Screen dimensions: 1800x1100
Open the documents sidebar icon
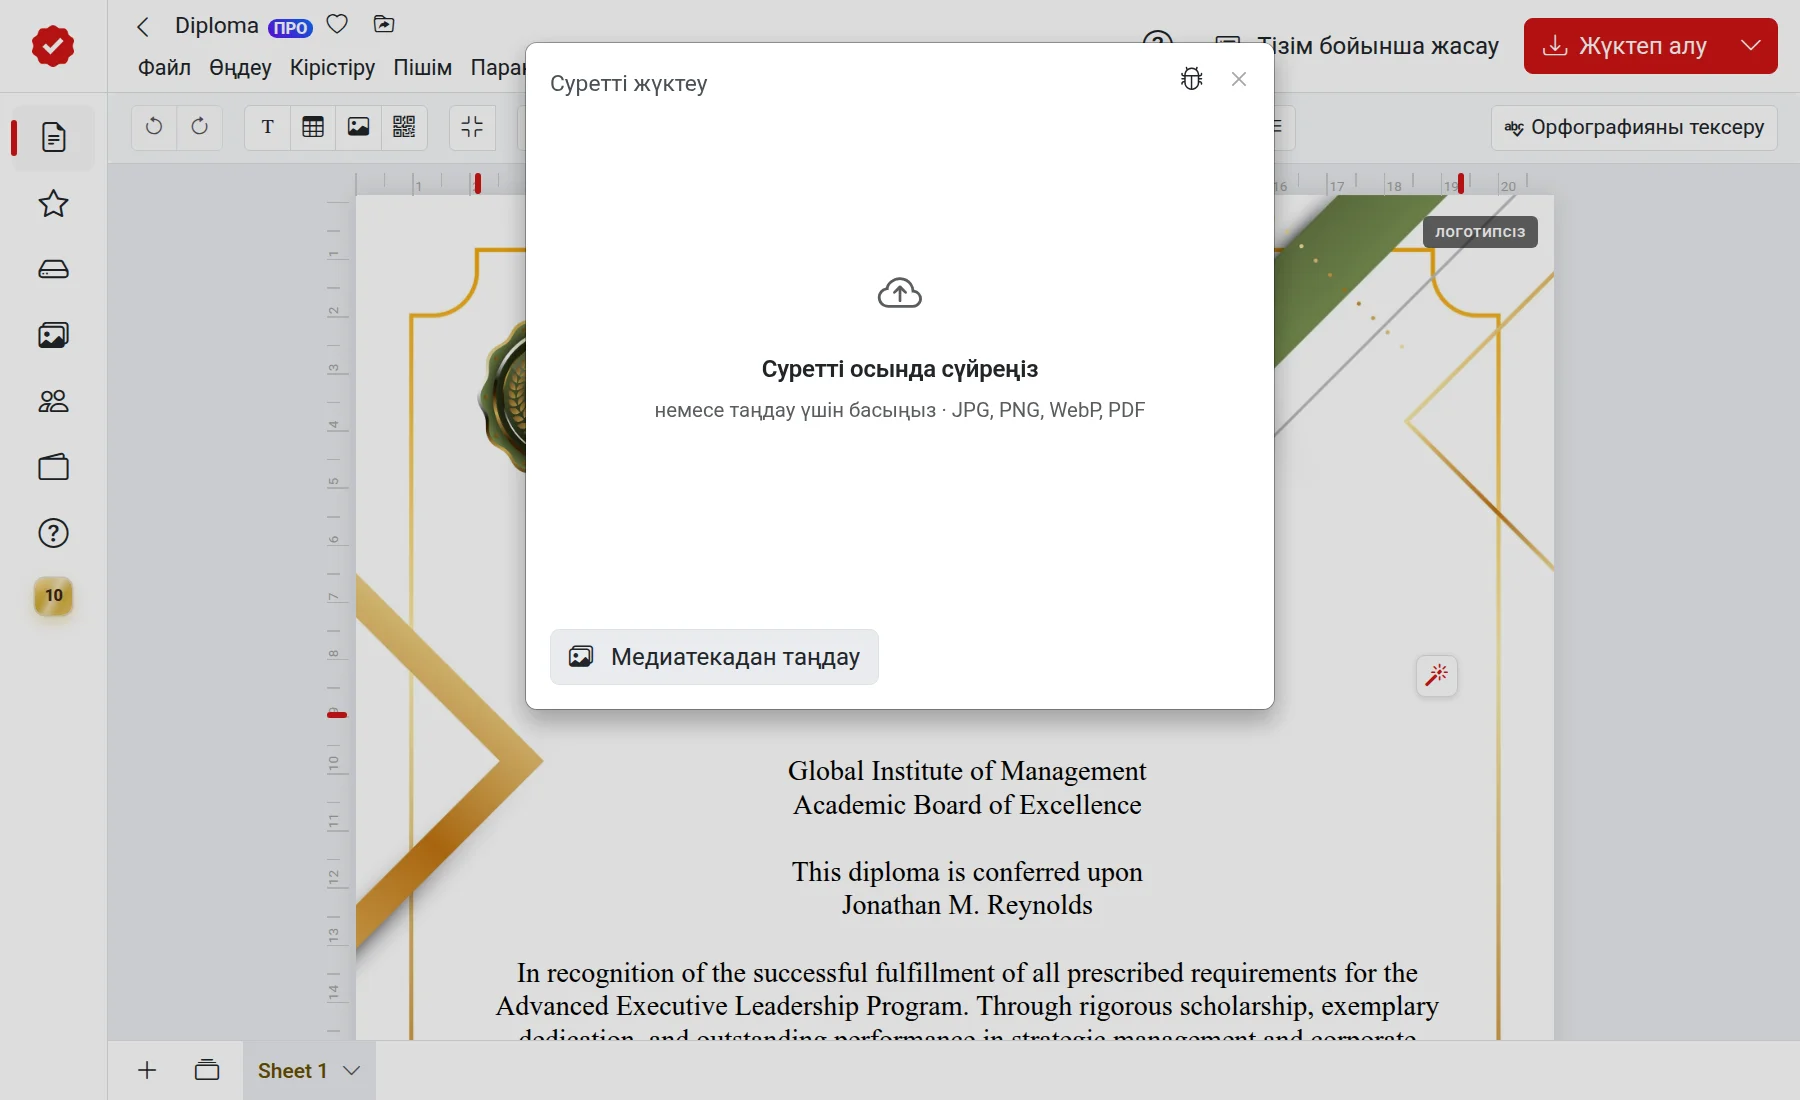pos(53,137)
